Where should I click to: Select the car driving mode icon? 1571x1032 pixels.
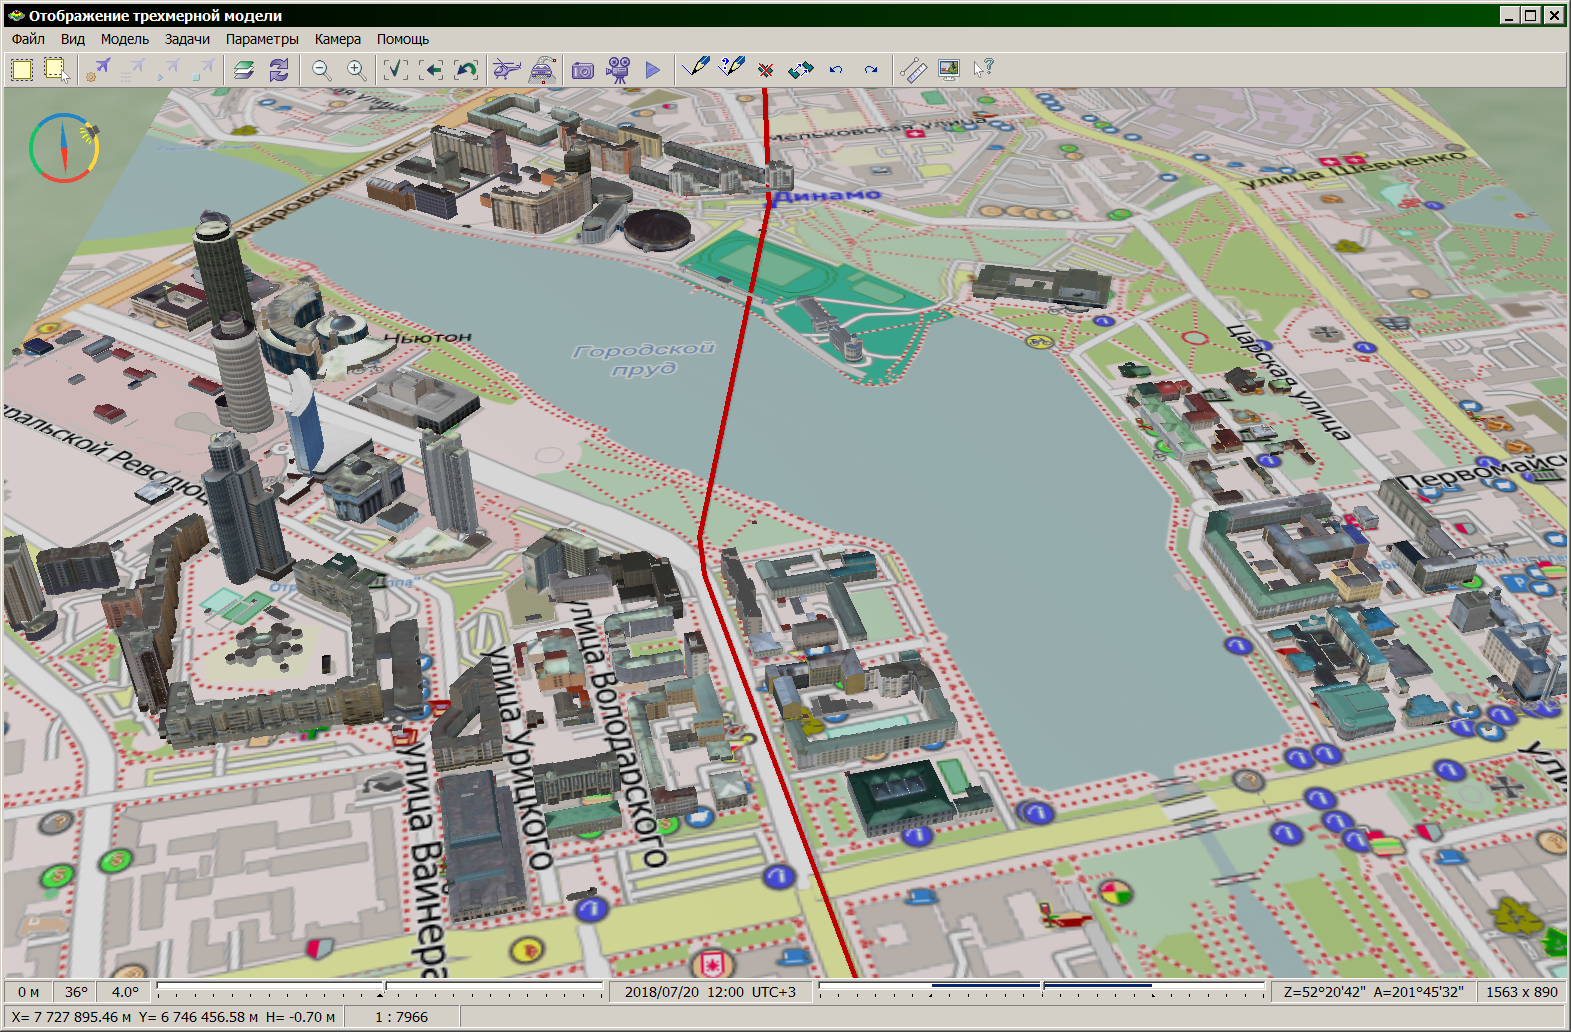click(542, 69)
